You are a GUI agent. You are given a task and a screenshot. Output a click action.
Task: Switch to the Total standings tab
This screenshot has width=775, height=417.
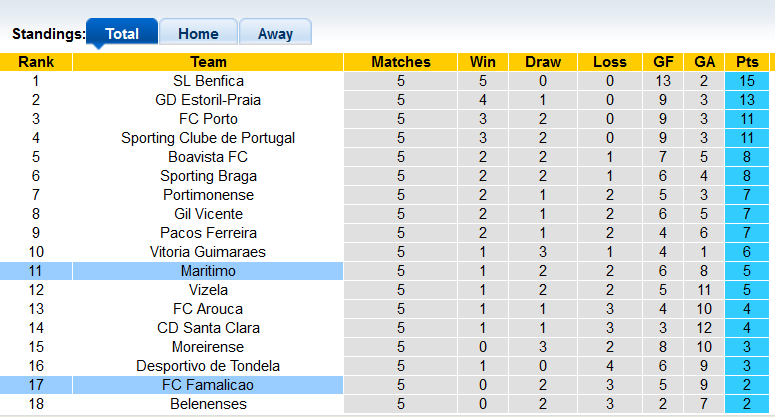click(122, 33)
